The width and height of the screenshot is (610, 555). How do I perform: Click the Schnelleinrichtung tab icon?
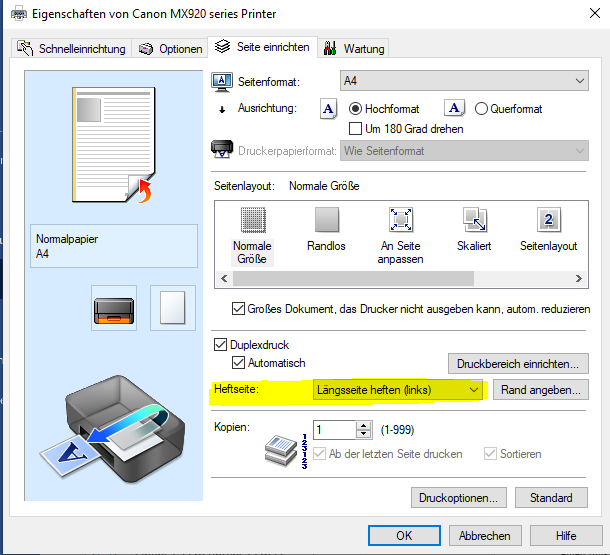click(25, 48)
